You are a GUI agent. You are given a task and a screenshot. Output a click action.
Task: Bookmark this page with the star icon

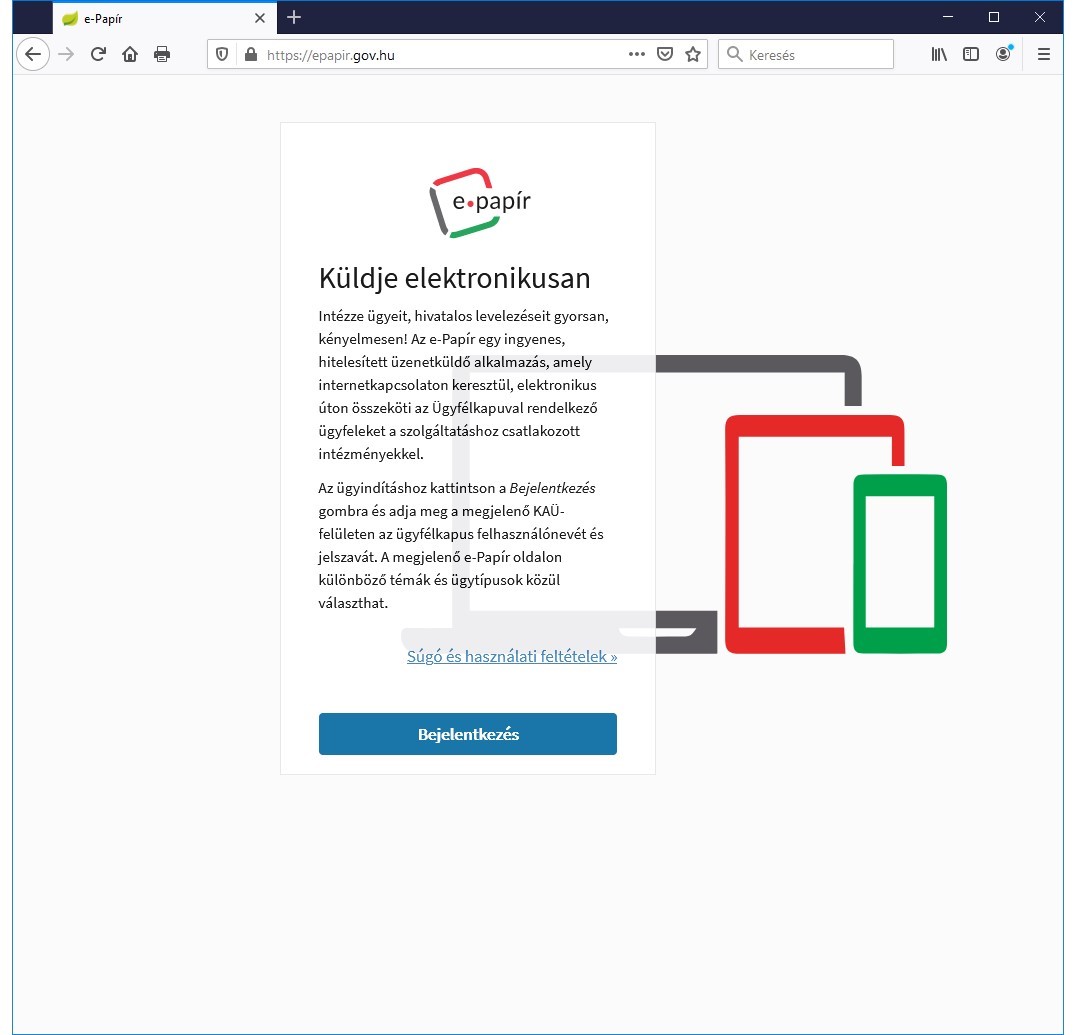(693, 54)
